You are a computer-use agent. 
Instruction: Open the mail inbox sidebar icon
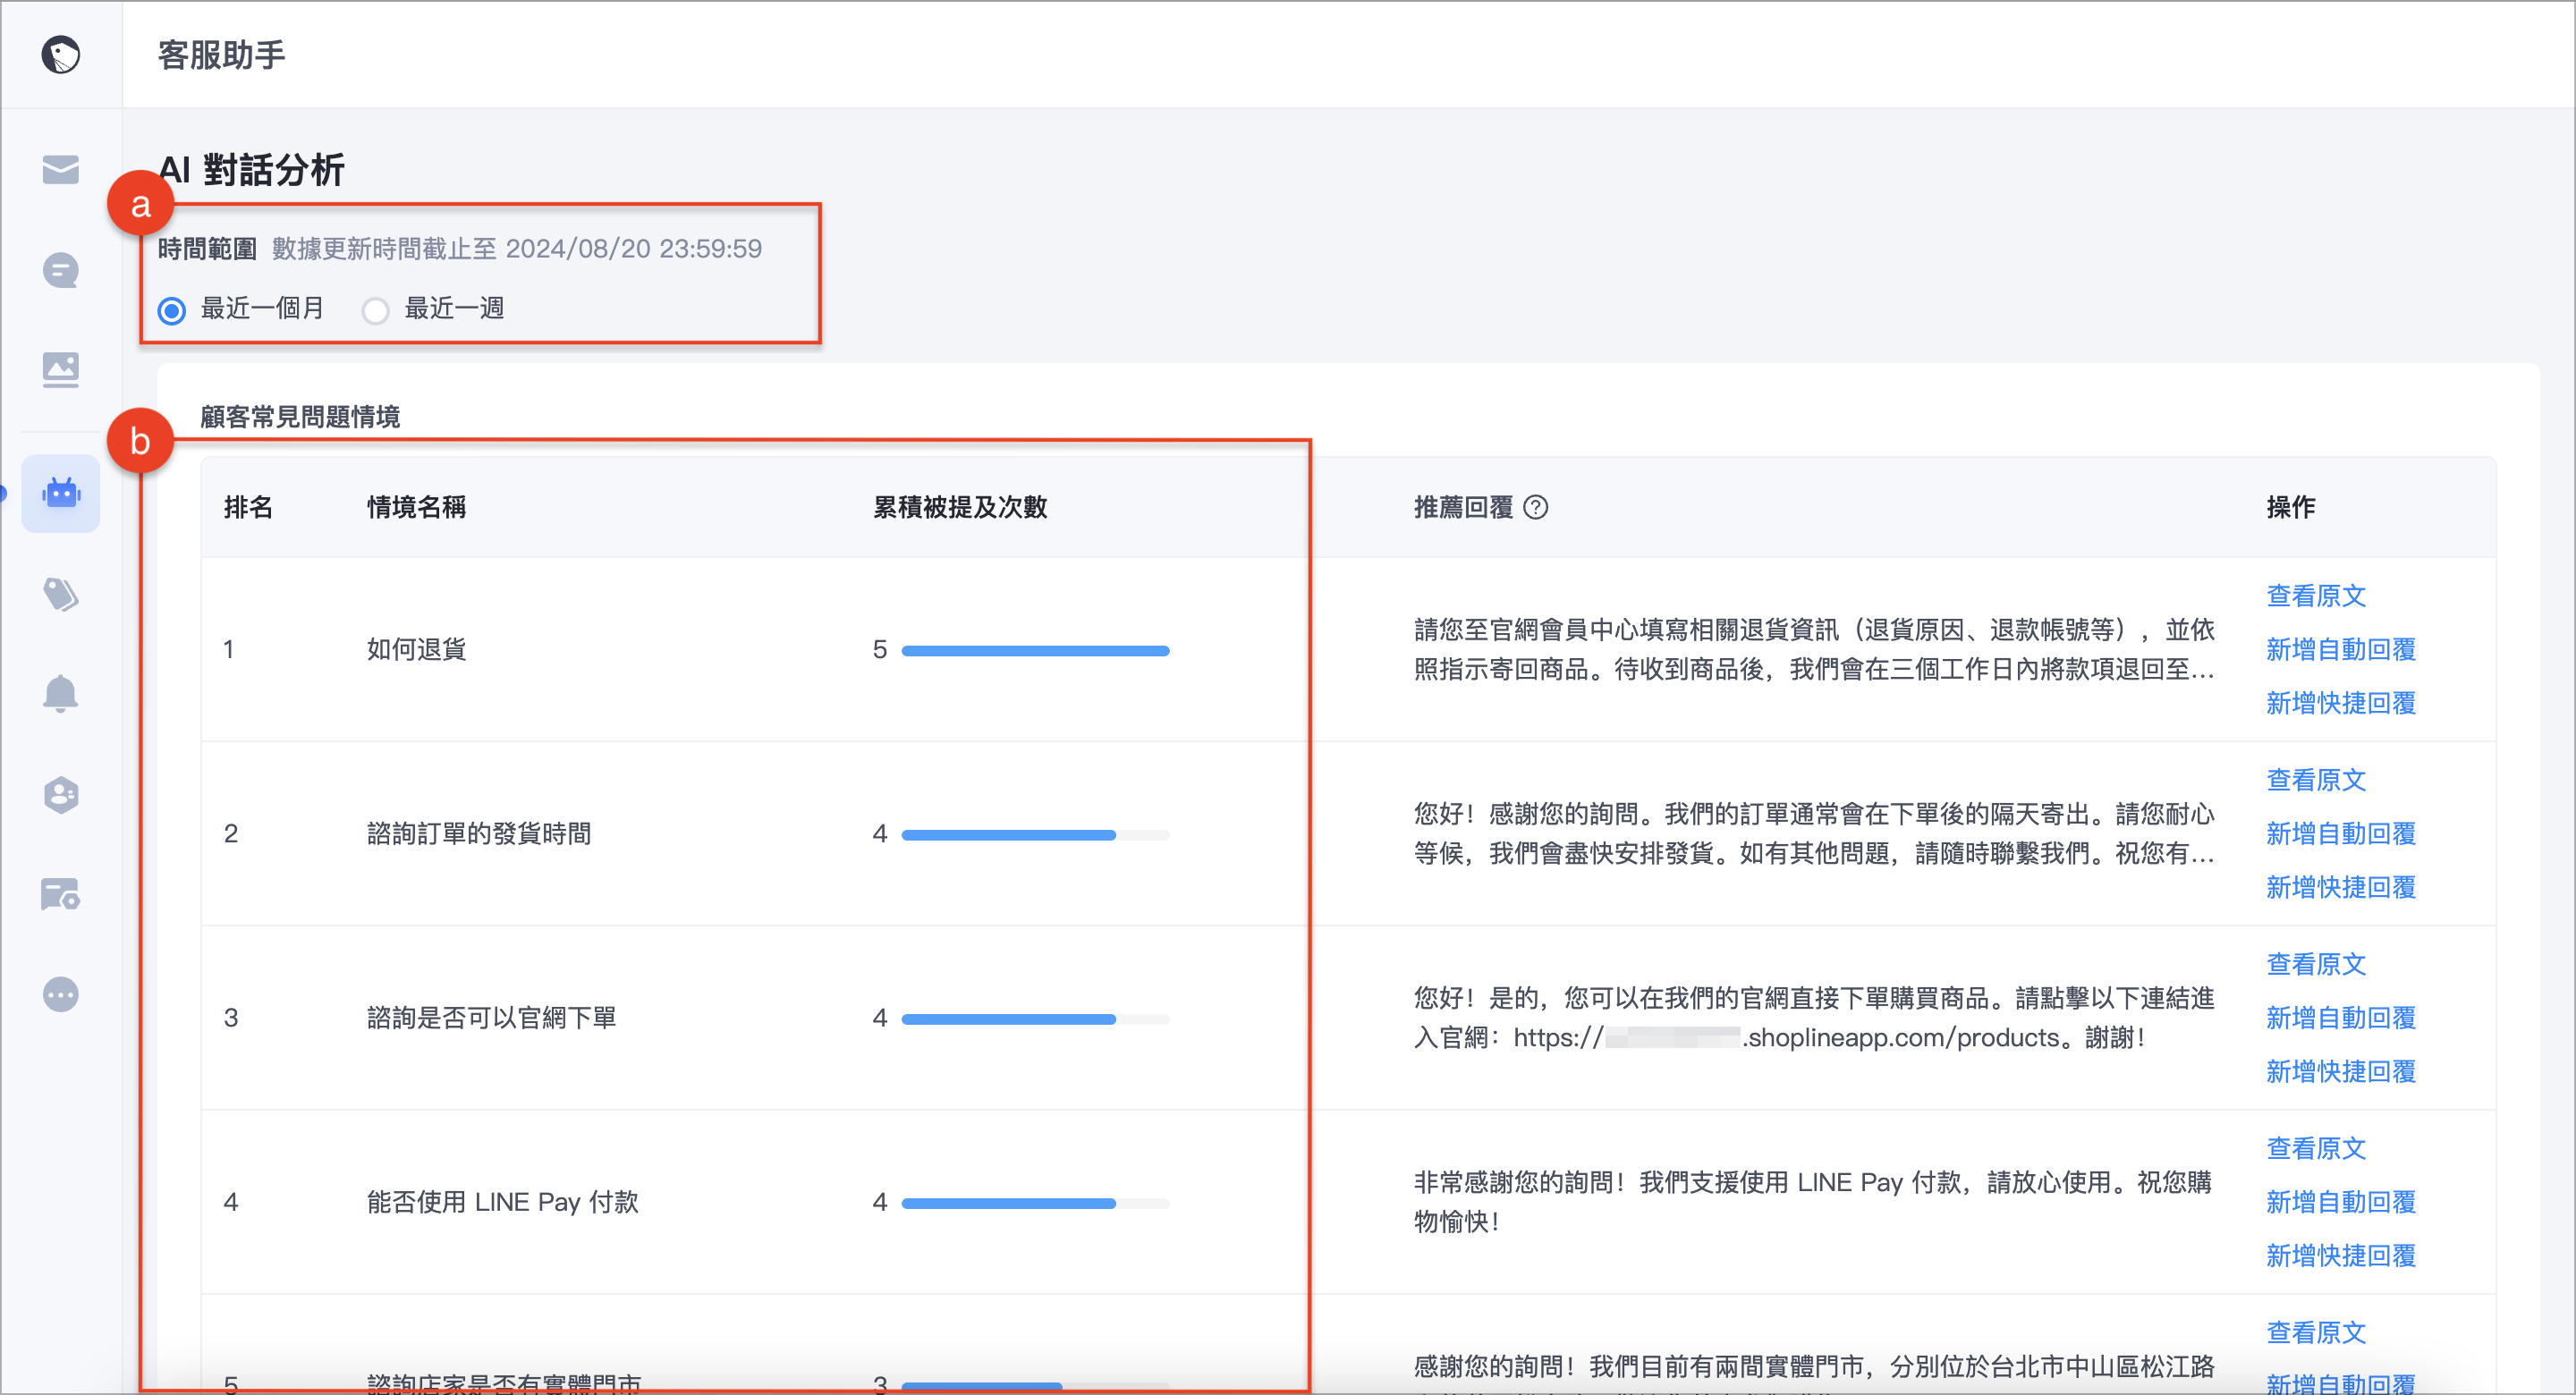tap(61, 170)
